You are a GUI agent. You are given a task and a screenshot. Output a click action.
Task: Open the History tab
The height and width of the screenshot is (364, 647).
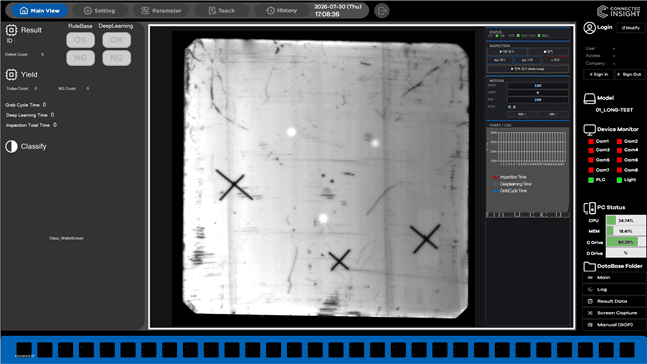point(282,11)
